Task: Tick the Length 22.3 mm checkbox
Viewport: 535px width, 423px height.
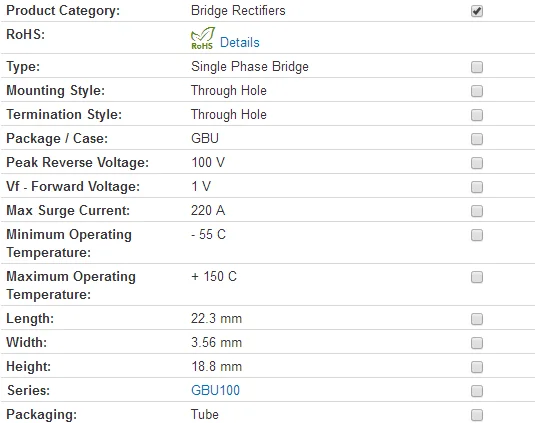Action: click(477, 319)
